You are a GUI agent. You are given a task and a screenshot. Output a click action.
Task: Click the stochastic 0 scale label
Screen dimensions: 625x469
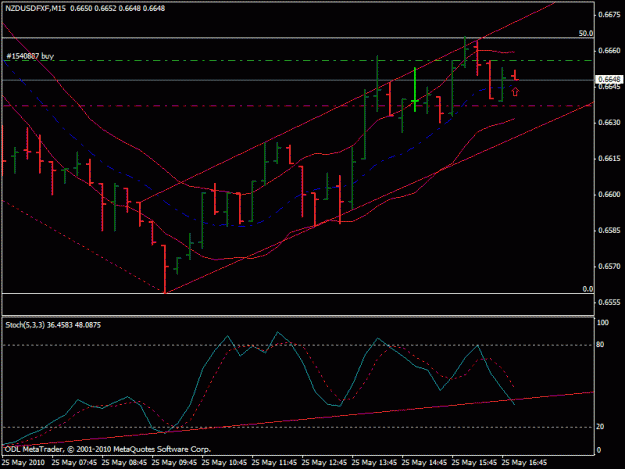[x=598, y=451]
